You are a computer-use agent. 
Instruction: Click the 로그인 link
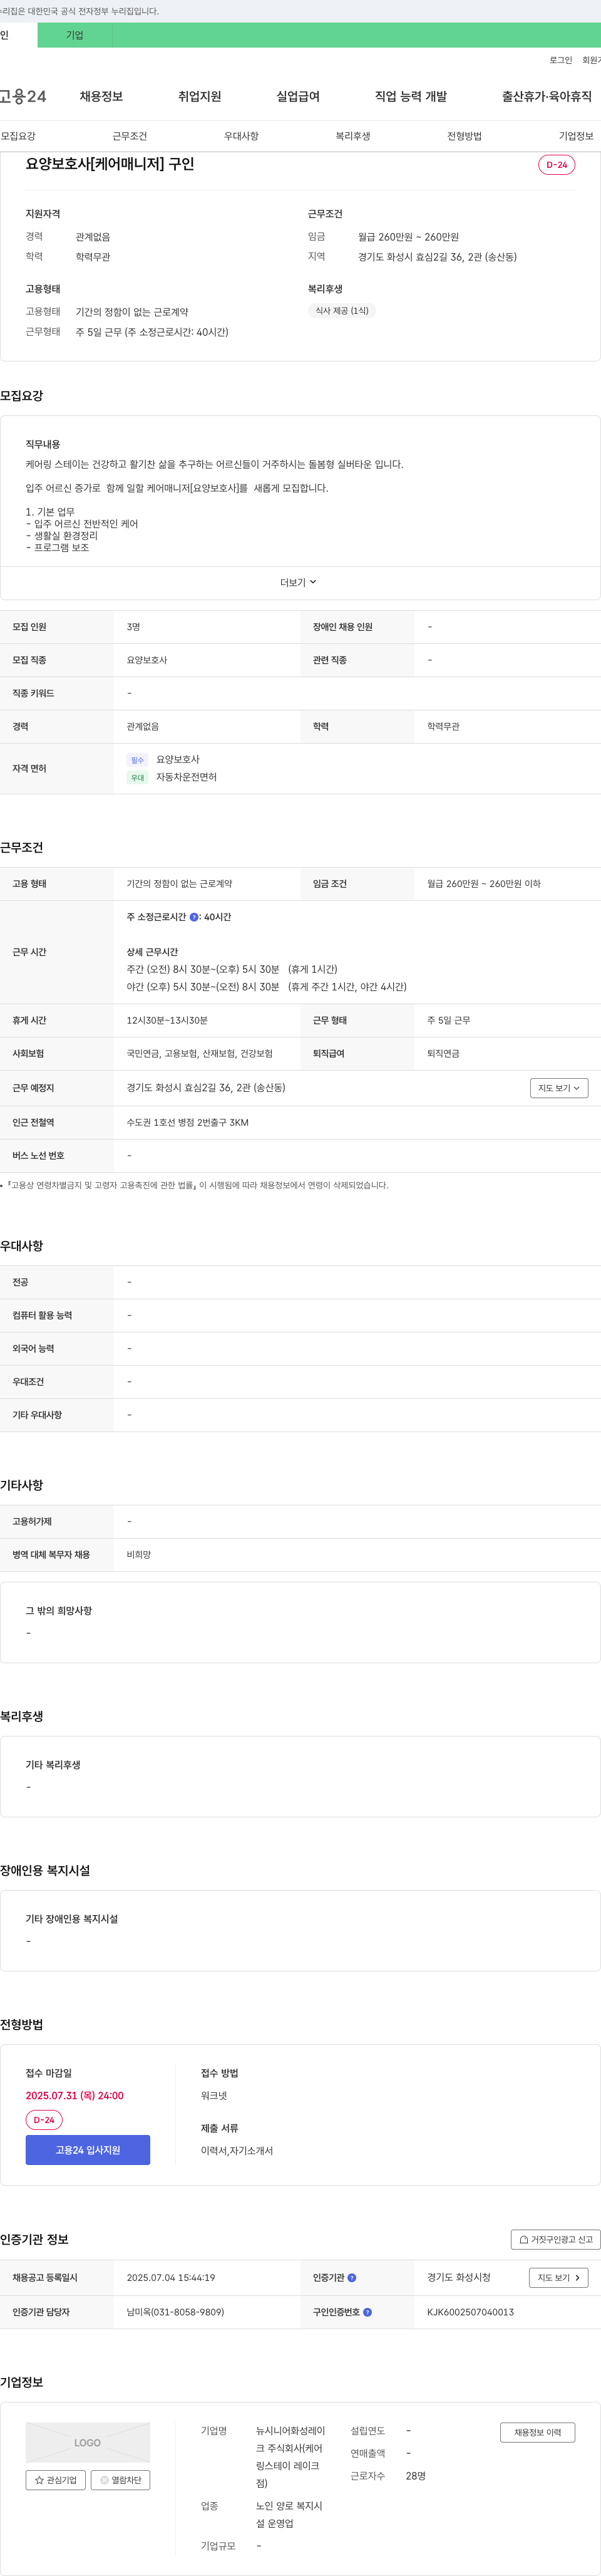point(560,60)
